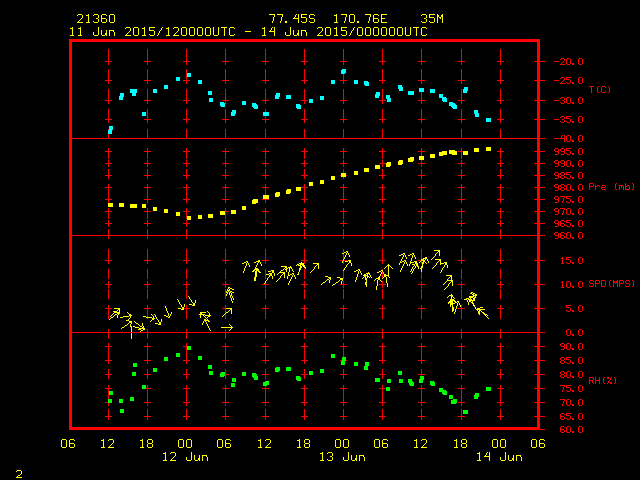The width and height of the screenshot is (640, 480).
Task: Click the "RH(%)" humidity axis label
Action: pyautogui.click(x=602, y=380)
